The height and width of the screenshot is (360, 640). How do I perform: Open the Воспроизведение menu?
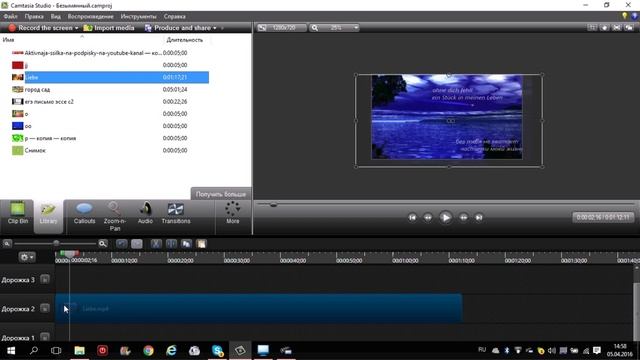tap(91, 16)
